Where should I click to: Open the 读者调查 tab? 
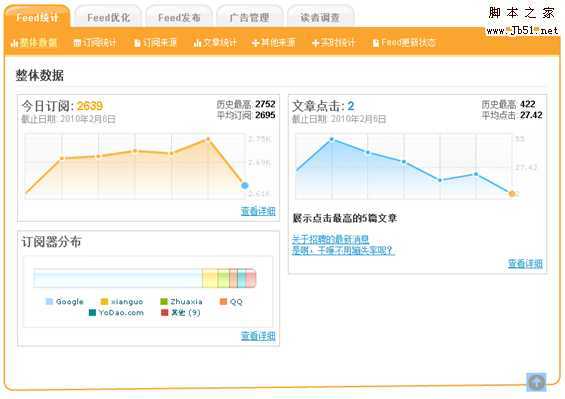click(x=320, y=17)
